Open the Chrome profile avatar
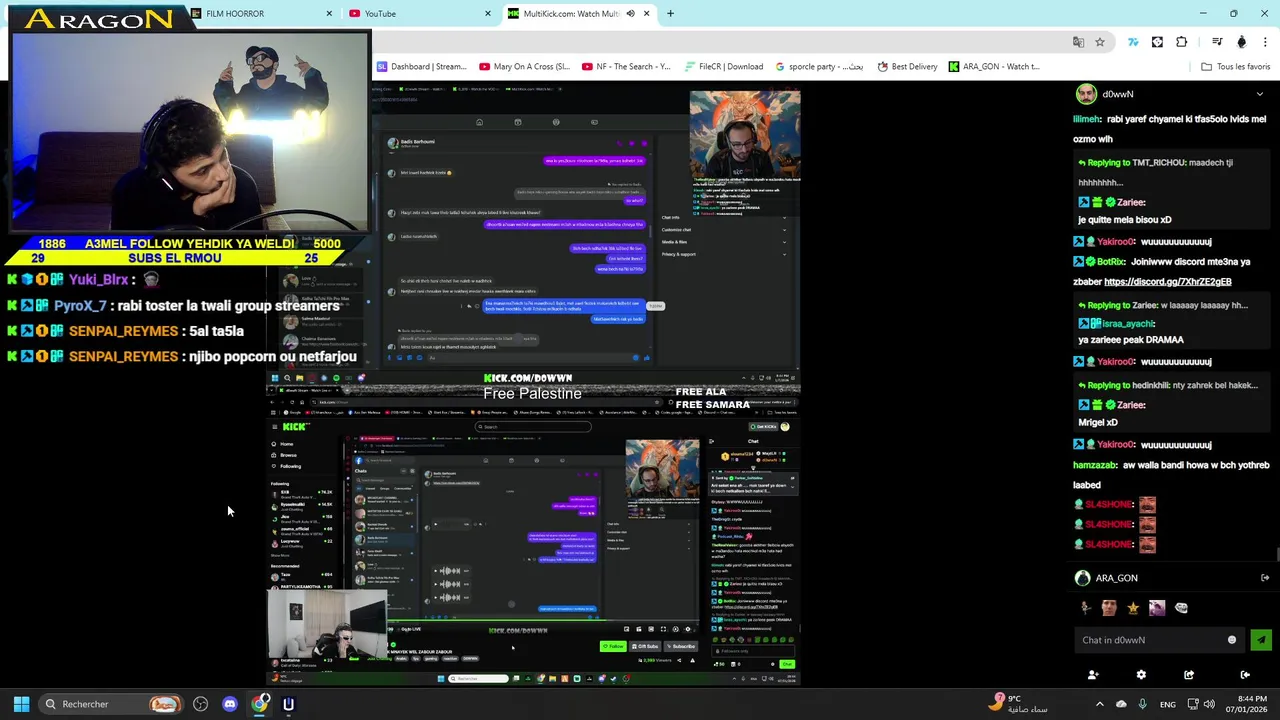This screenshot has width=1280, height=720. point(1242,42)
